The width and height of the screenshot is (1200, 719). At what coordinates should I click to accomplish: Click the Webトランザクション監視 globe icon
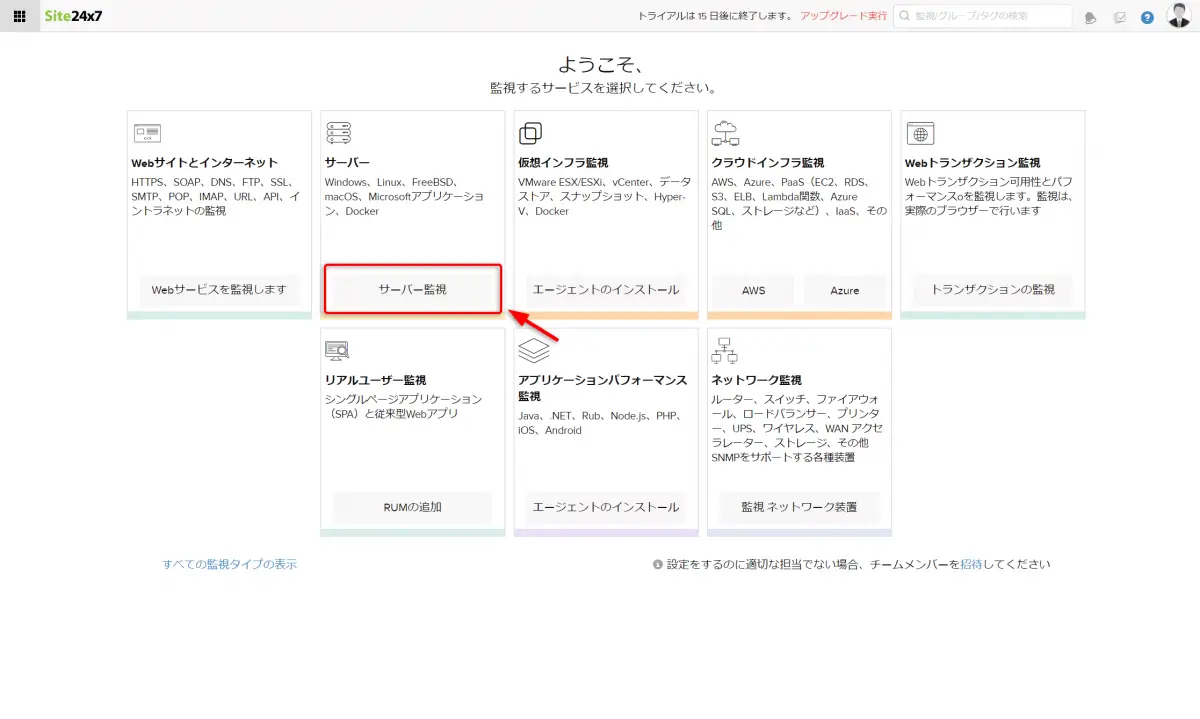(x=920, y=133)
